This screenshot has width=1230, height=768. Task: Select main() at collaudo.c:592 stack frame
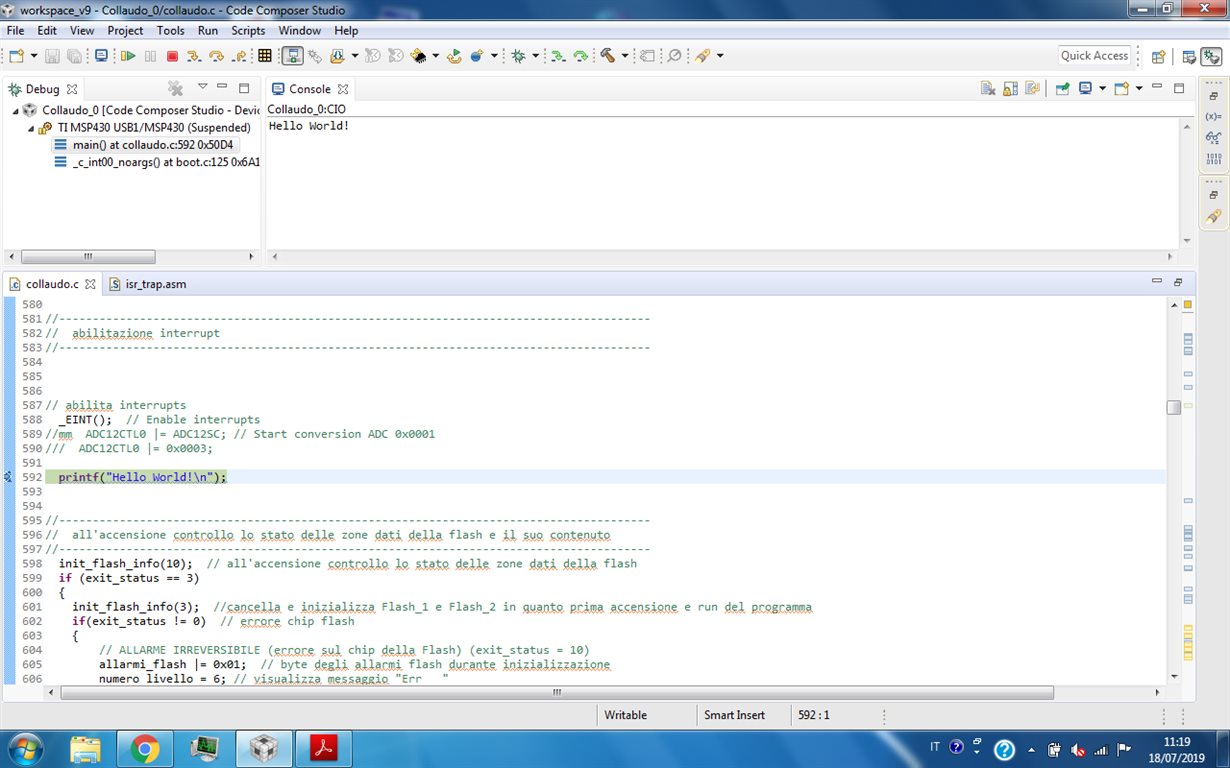pos(146,145)
